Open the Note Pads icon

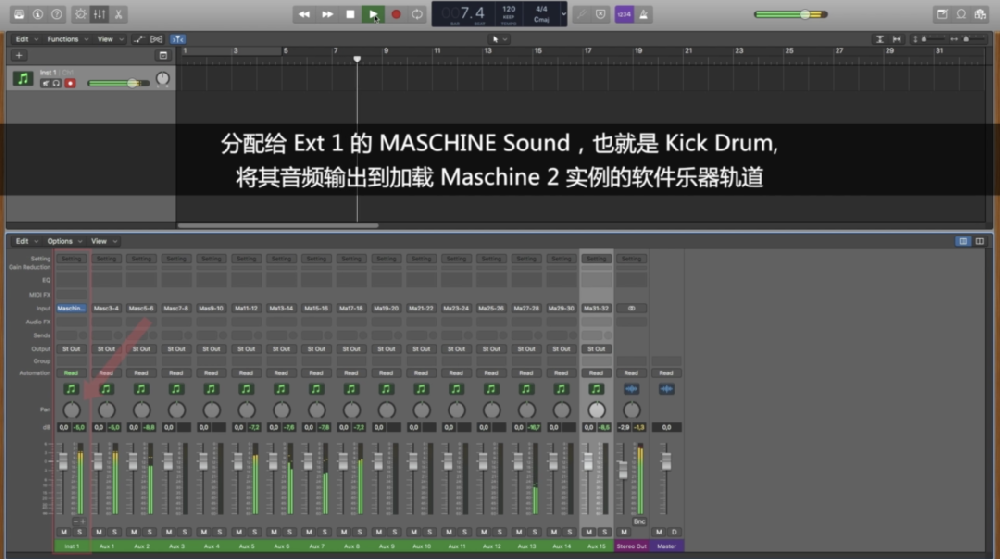click(x=942, y=14)
